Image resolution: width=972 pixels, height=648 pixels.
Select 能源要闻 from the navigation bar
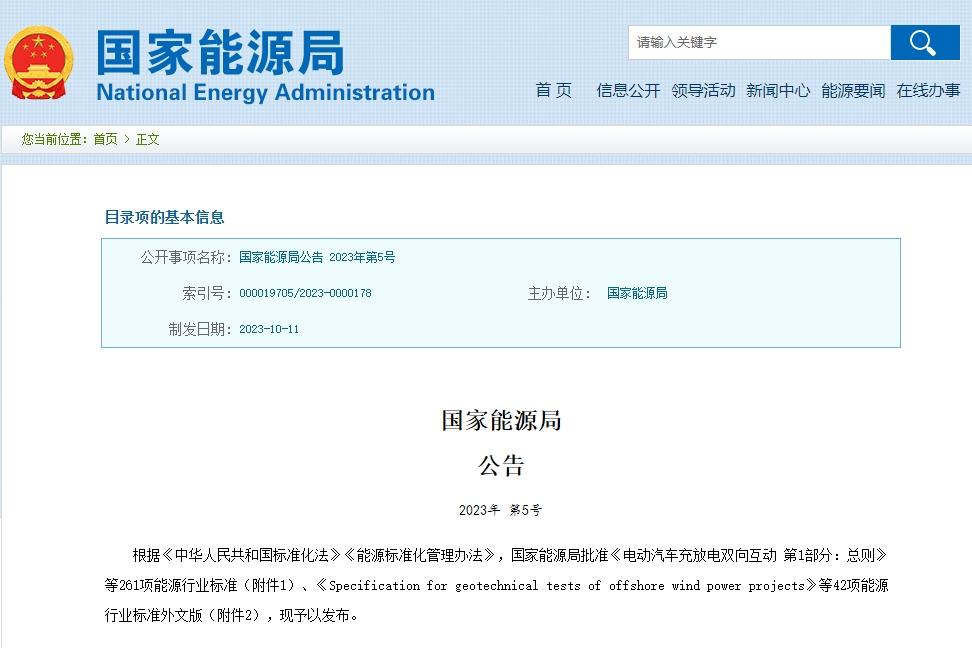point(852,90)
